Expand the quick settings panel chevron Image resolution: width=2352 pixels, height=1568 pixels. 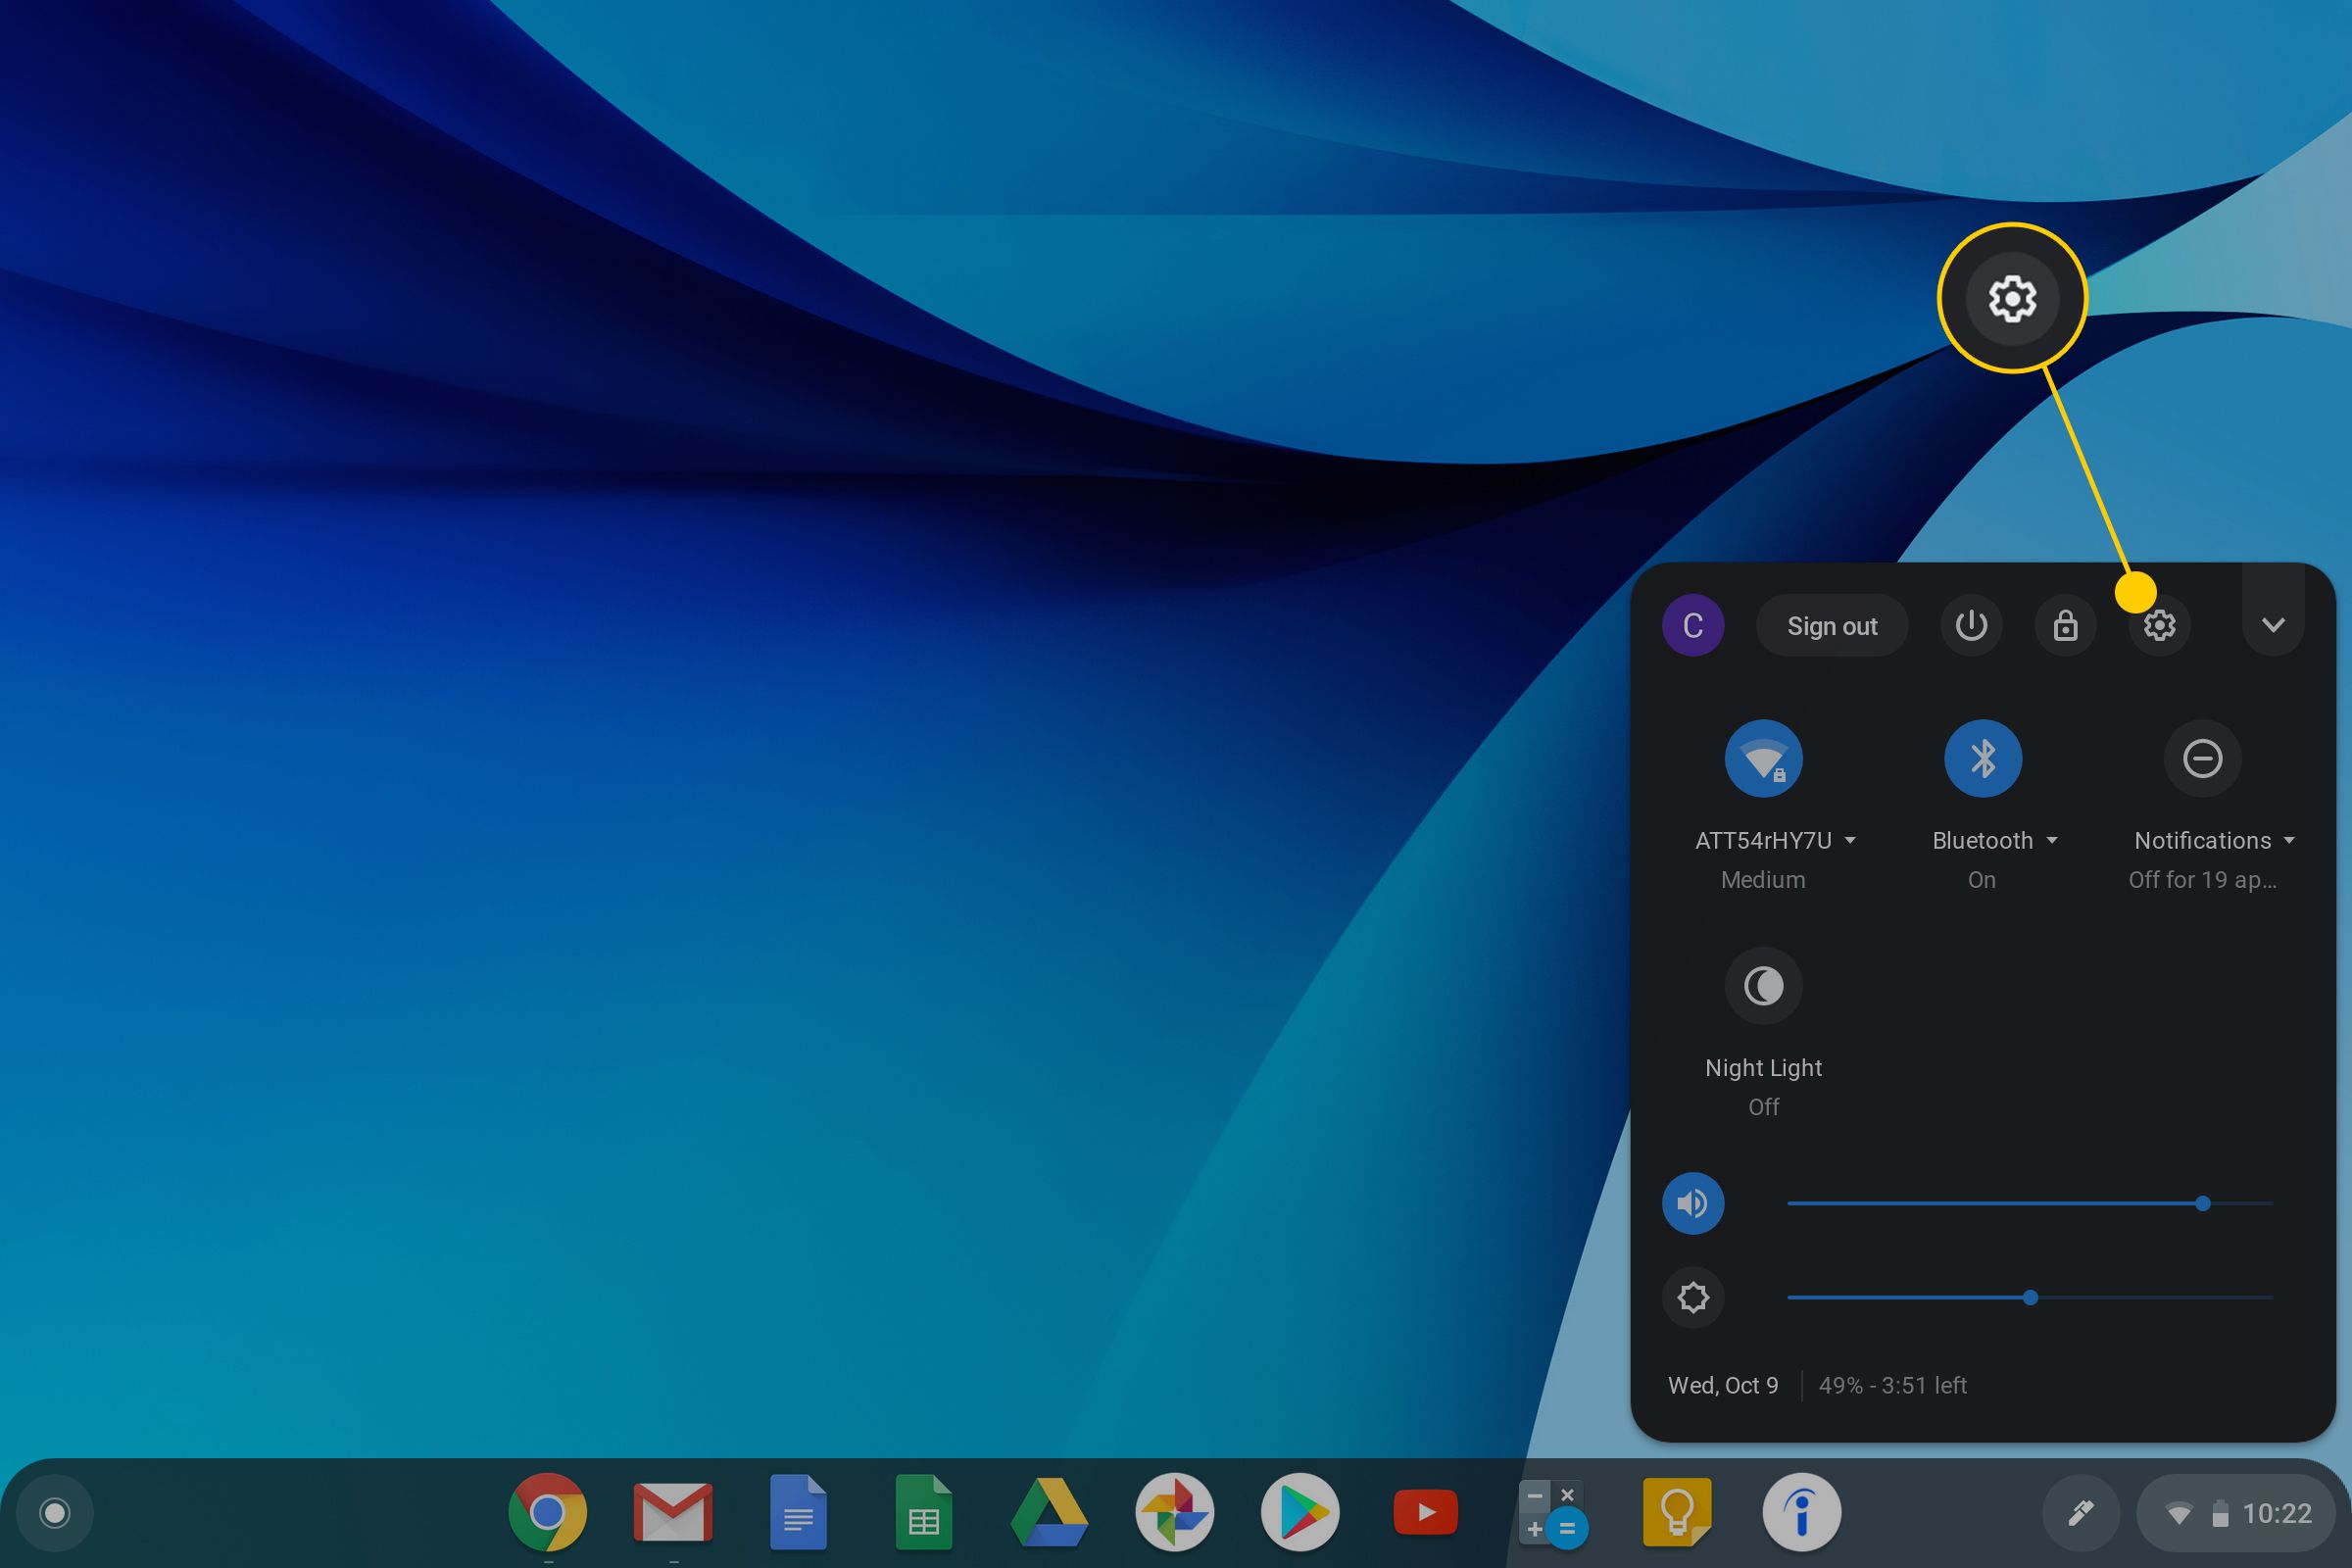click(x=2274, y=625)
